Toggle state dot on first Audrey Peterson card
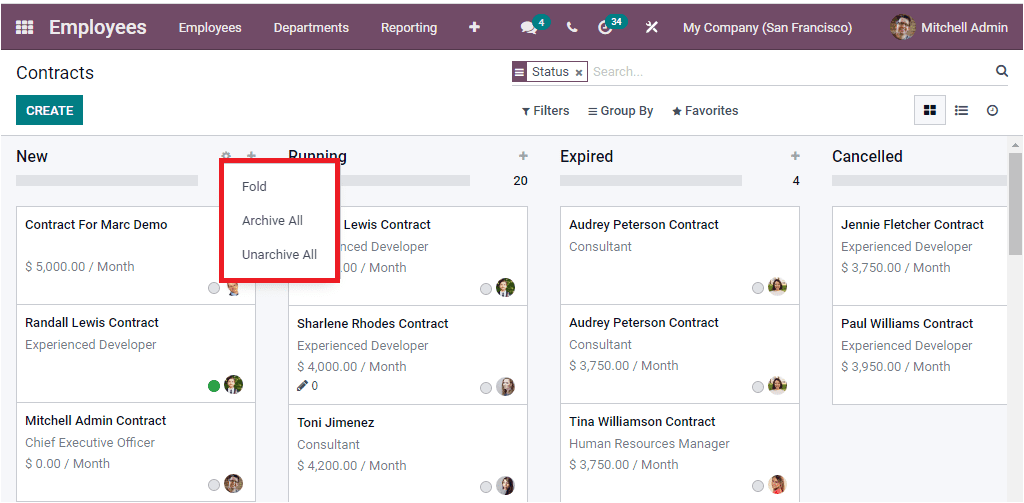Screen dimensions: 1024x503 (757, 287)
